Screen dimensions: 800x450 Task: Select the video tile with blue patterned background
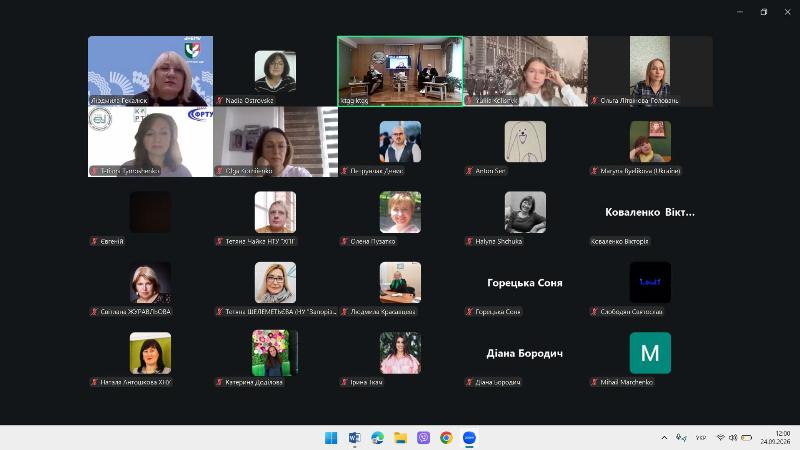click(151, 71)
